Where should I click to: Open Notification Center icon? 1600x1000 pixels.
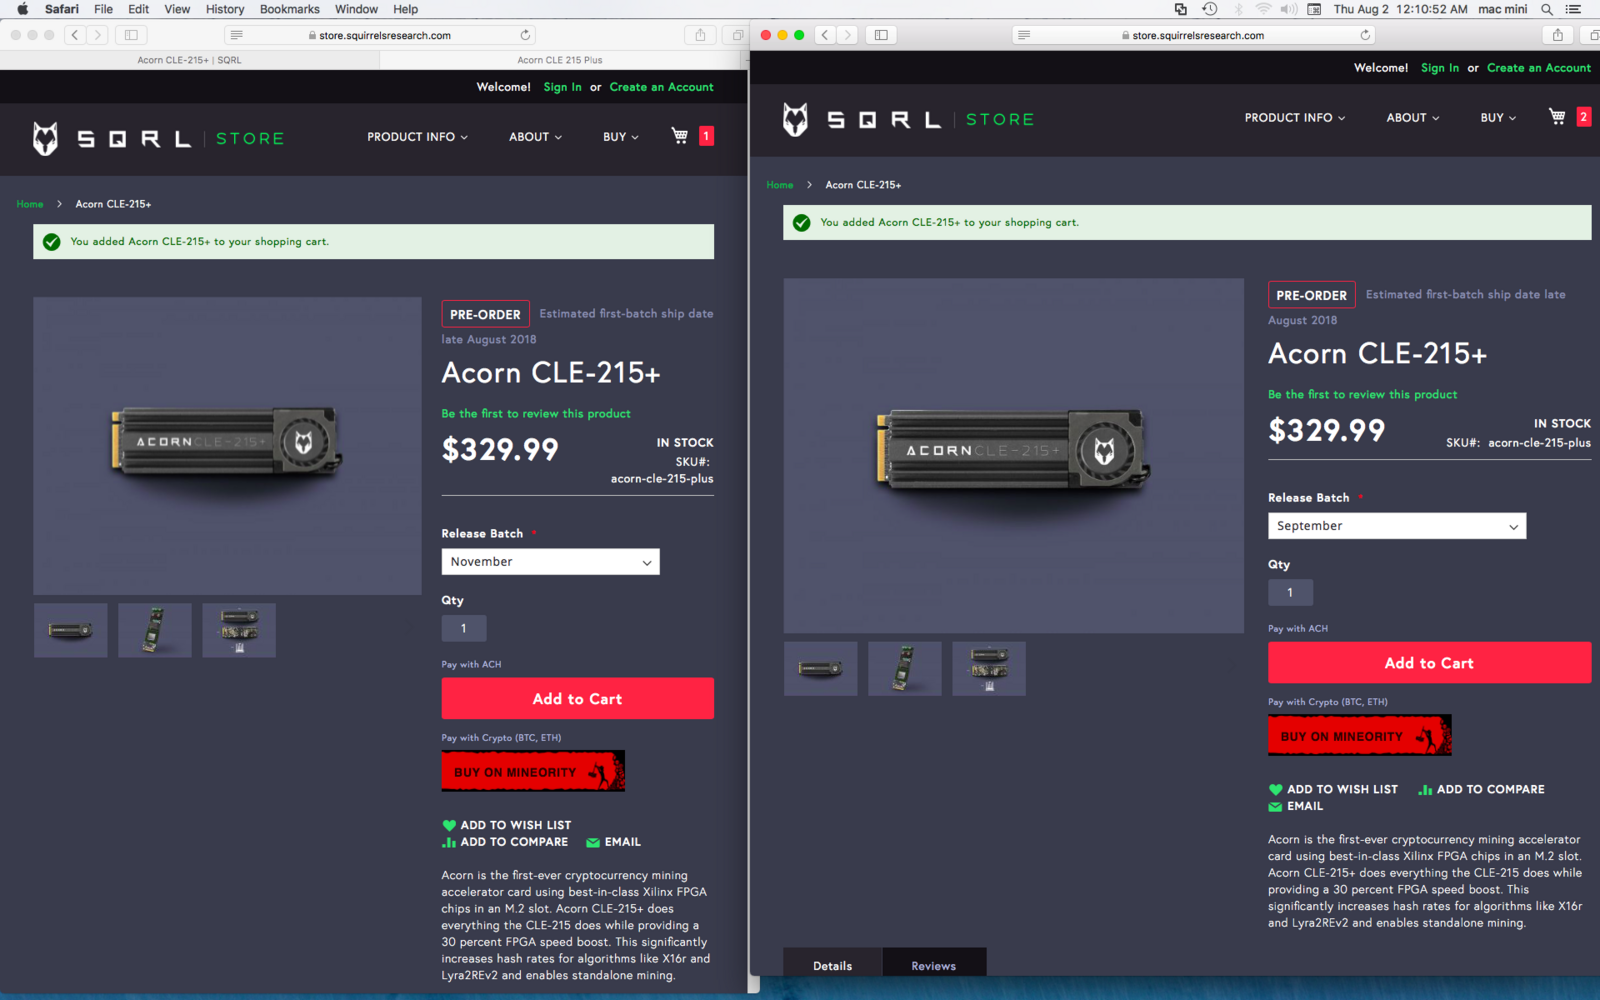1574,9
